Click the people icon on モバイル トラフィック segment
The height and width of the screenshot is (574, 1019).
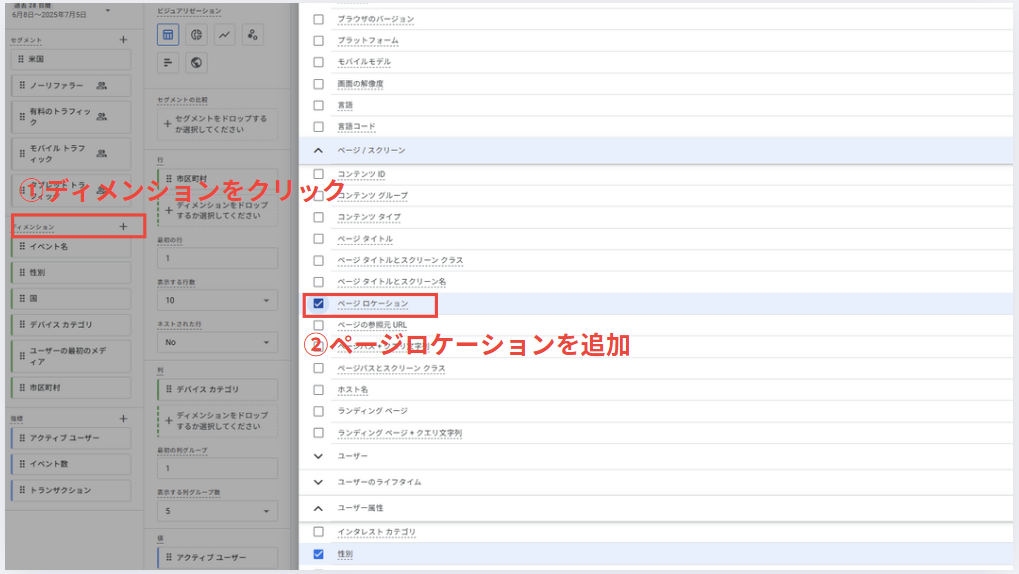click(x=101, y=153)
